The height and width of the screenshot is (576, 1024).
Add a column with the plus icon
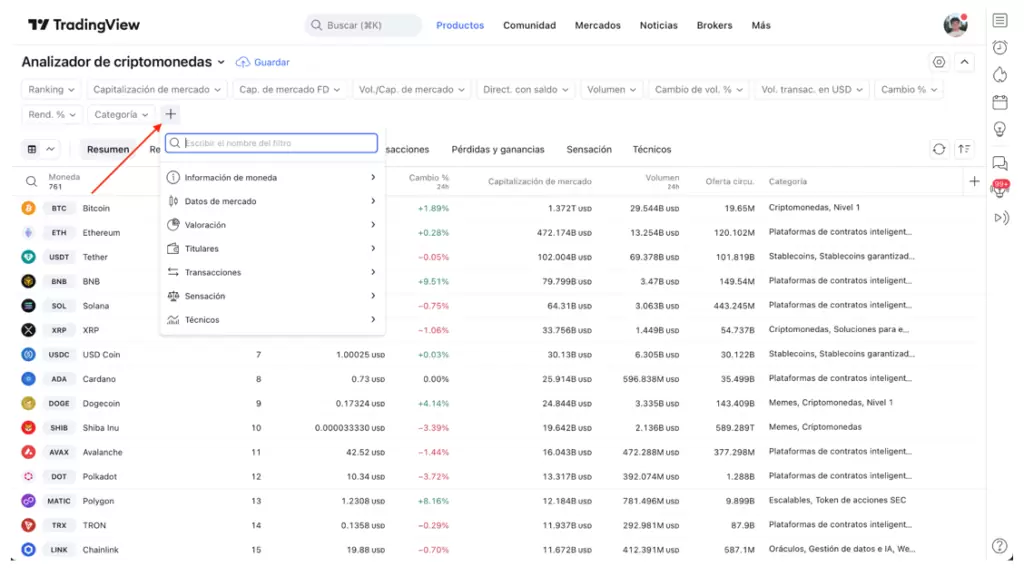(974, 181)
